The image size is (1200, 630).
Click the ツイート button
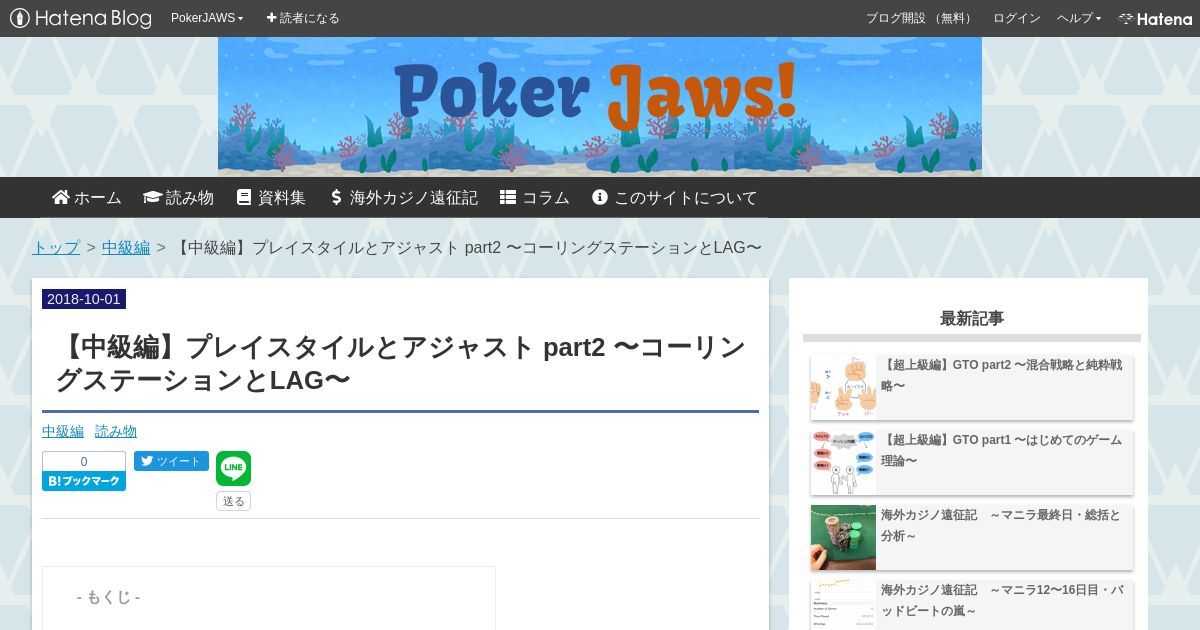pos(171,461)
